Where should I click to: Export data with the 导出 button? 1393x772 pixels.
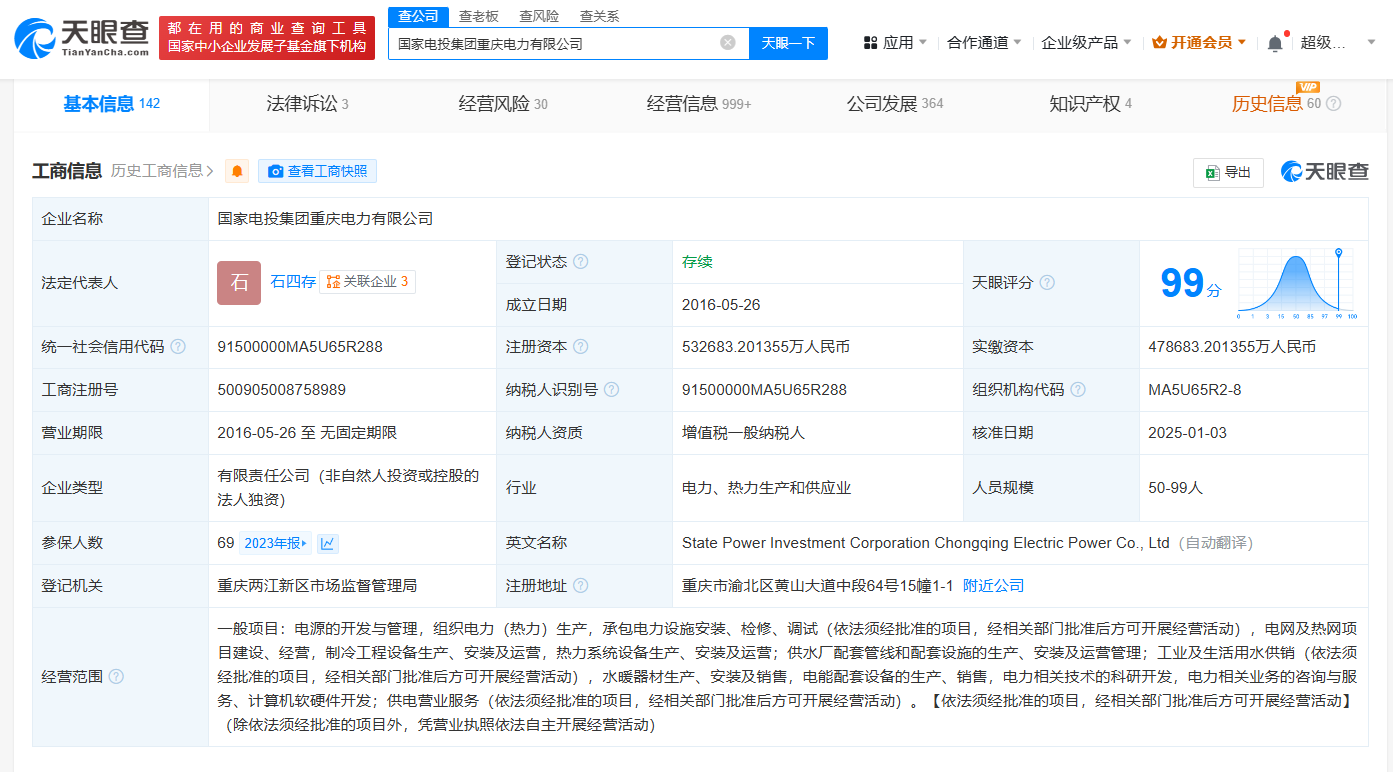click(1228, 172)
